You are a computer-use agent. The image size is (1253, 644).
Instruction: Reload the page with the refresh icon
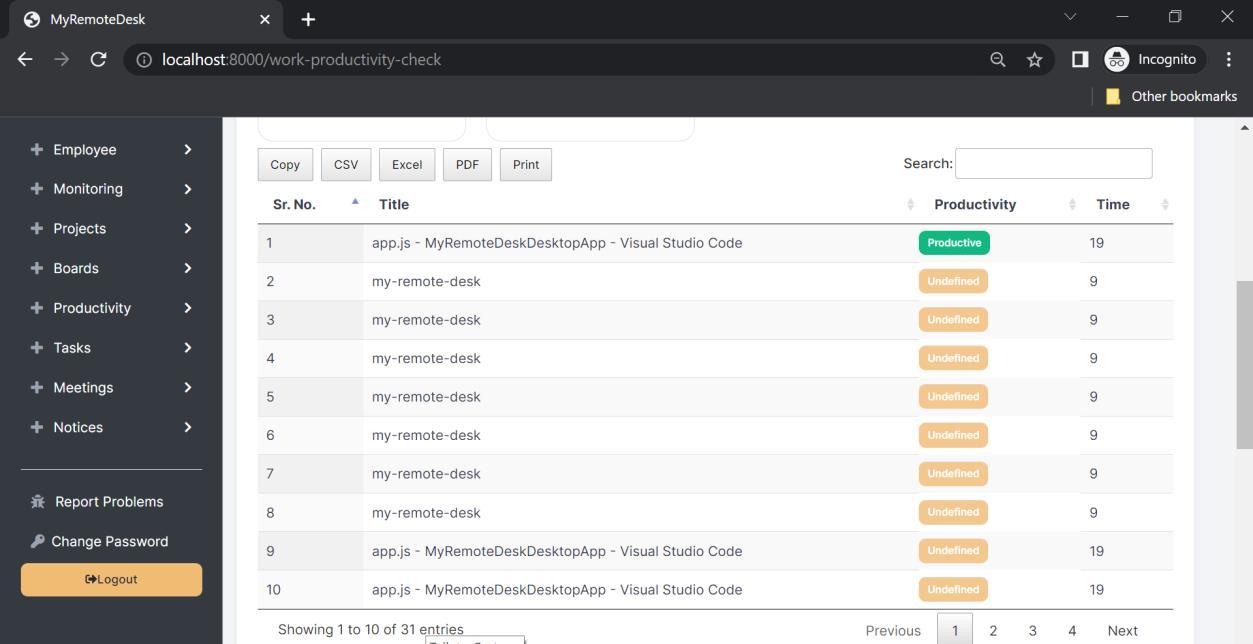[x=98, y=60]
